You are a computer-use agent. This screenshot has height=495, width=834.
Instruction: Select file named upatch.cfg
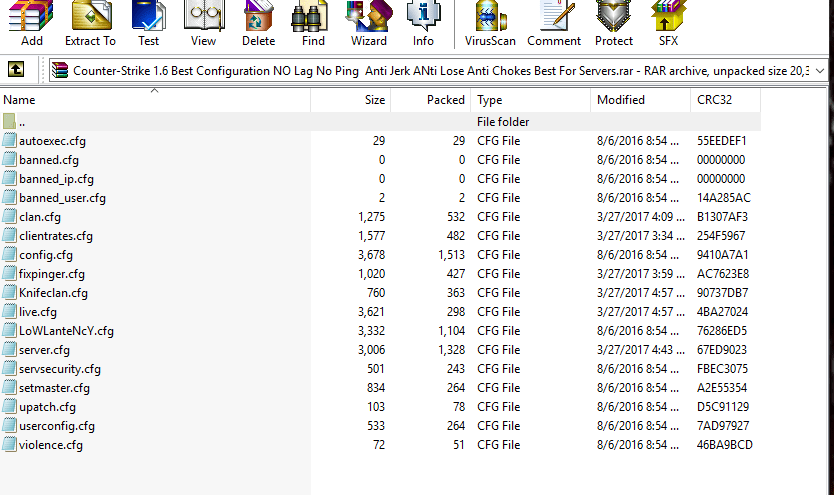click(x=47, y=407)
